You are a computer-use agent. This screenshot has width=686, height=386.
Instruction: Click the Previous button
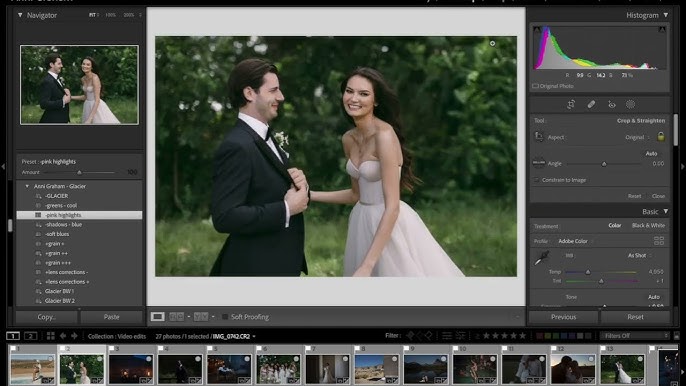point(564,317)
